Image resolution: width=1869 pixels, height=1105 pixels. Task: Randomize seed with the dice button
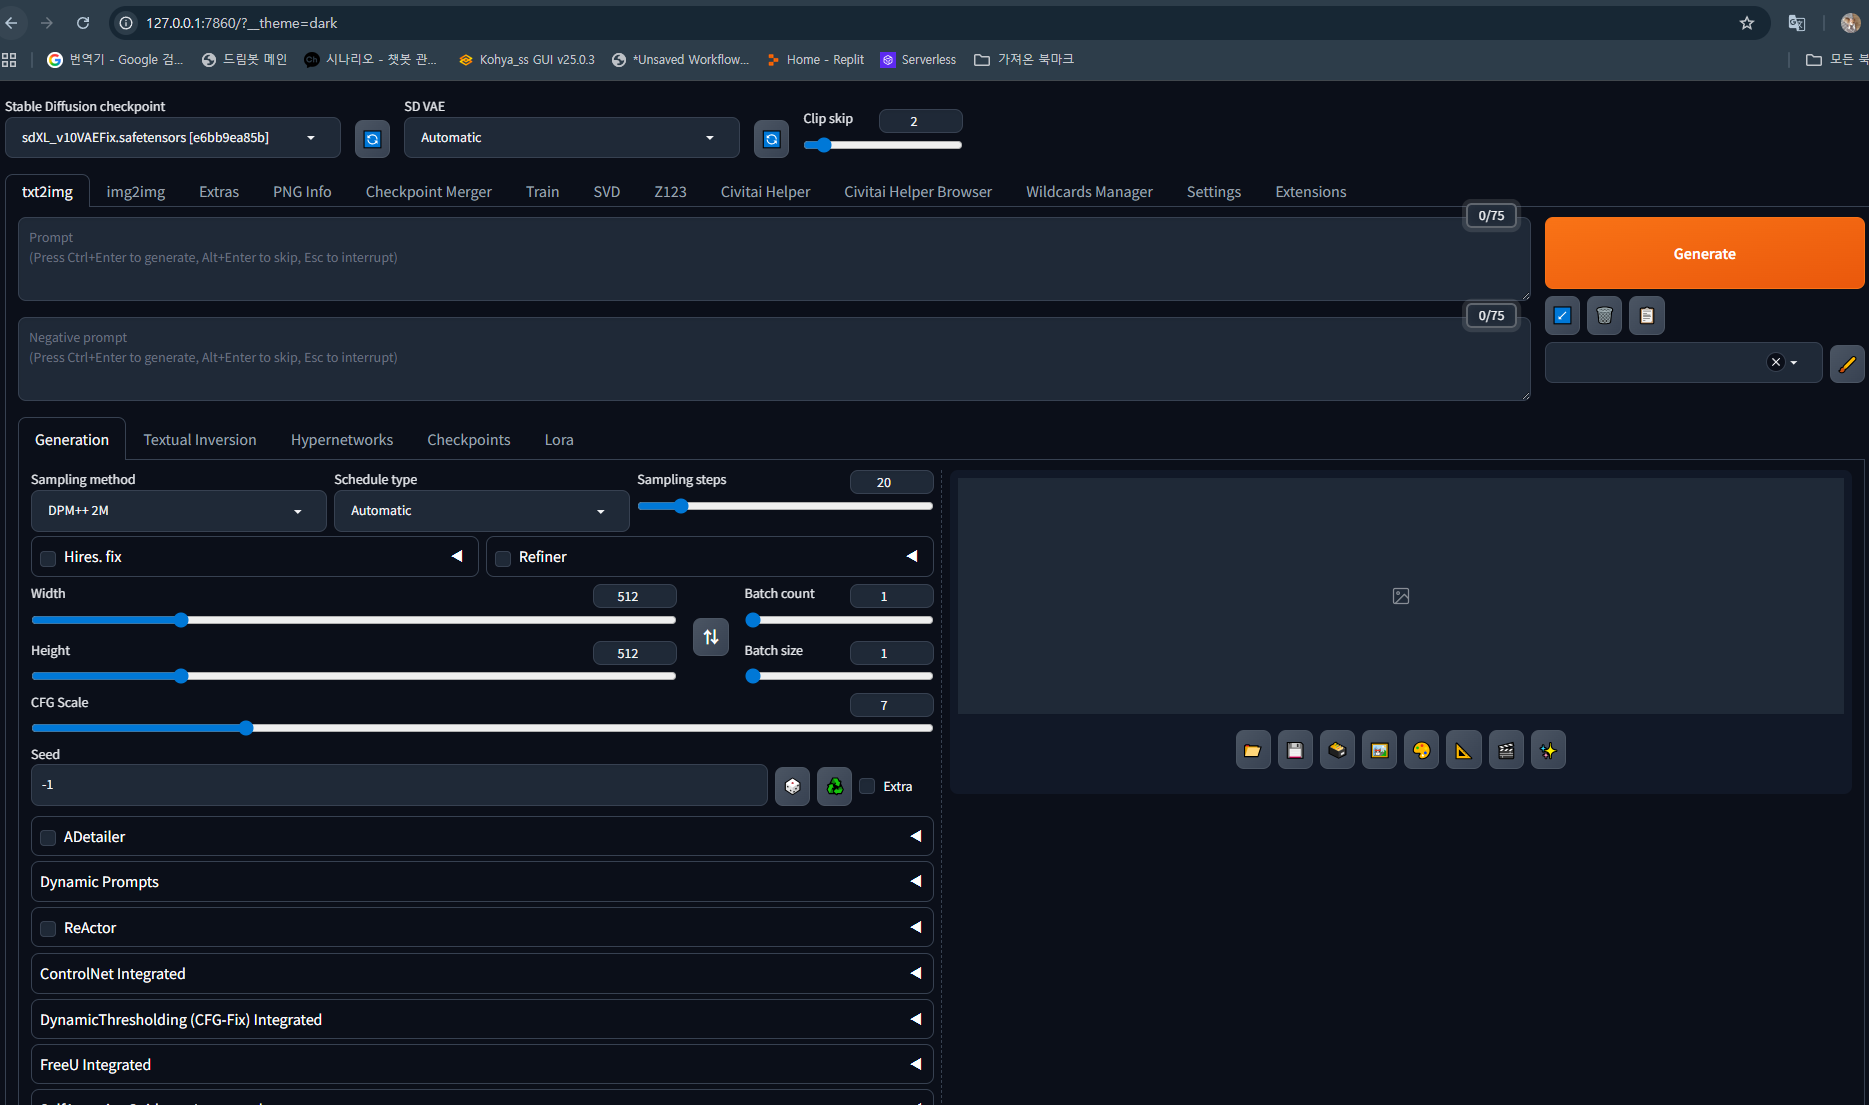(x=792, y=786)
